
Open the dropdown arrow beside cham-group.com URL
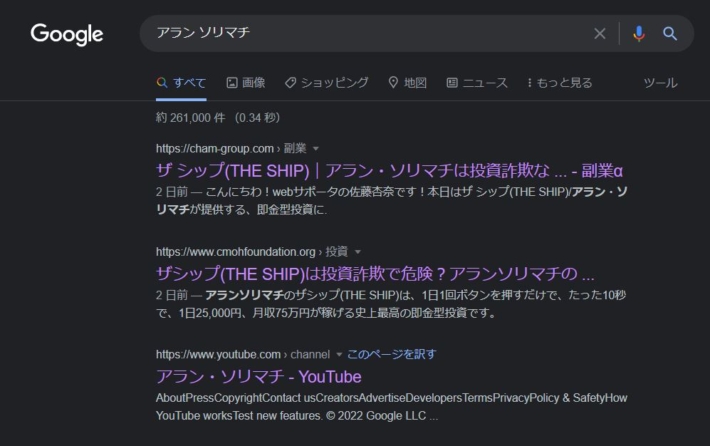316,149
